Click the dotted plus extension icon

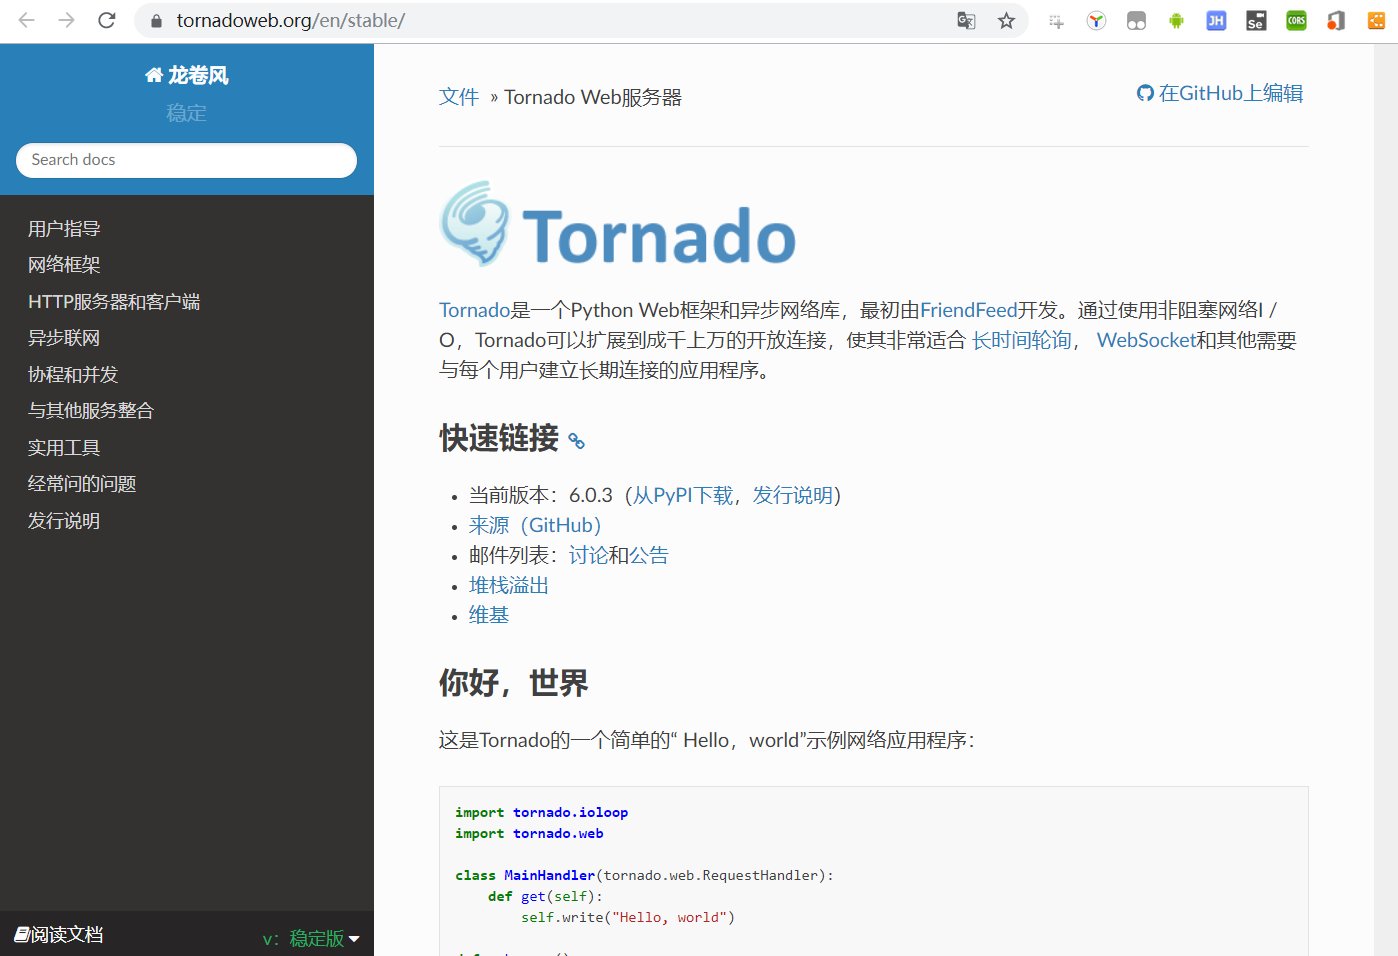tap(1056, 21)
